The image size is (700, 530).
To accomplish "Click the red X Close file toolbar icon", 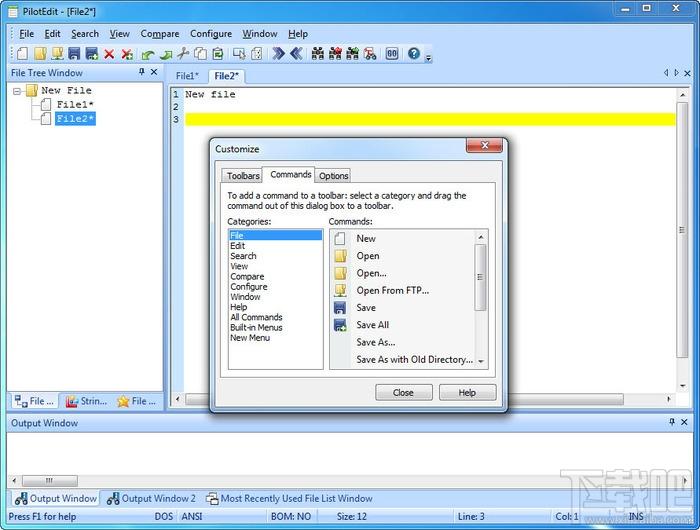I will coord(109,54).
